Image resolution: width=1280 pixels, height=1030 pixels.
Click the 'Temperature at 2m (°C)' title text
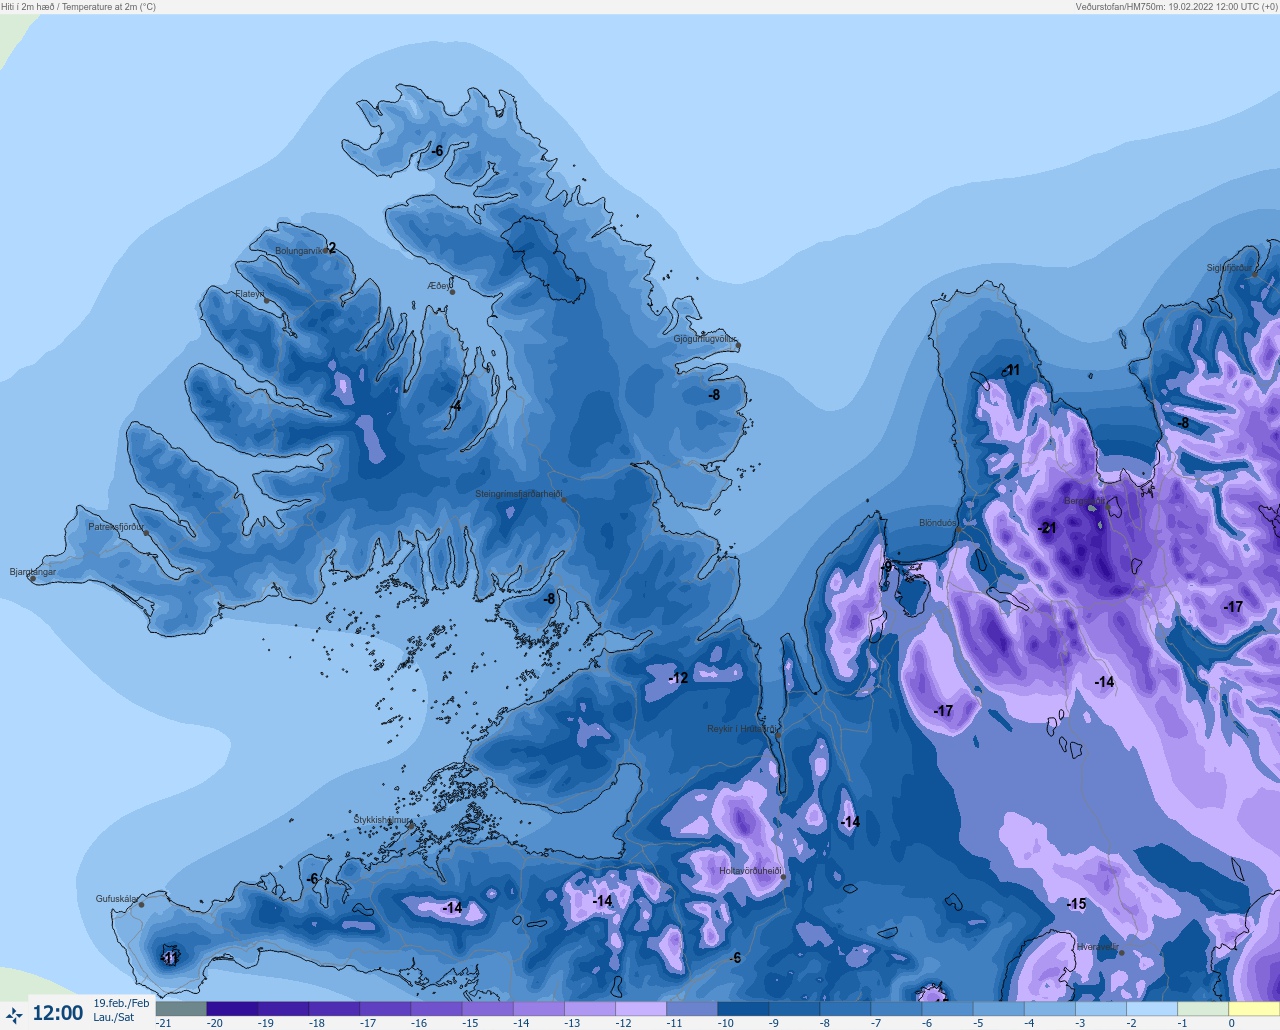[x=108, y=6]
